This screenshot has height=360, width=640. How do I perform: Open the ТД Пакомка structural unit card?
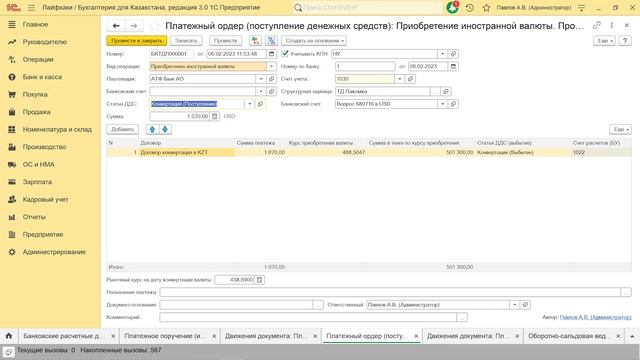point(446,91)
